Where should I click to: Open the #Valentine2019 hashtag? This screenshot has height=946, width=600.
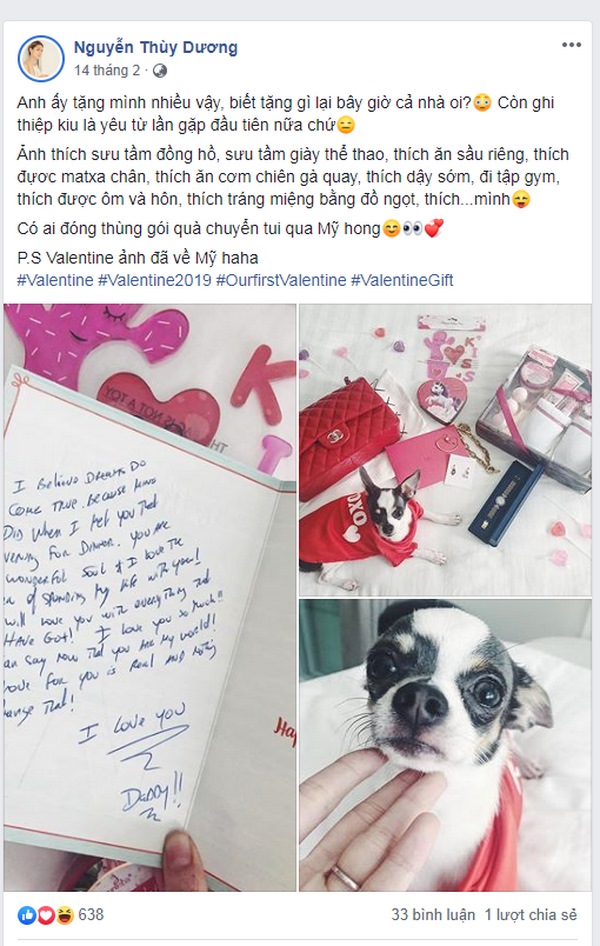pyautogui.click(x=155, y=280)
